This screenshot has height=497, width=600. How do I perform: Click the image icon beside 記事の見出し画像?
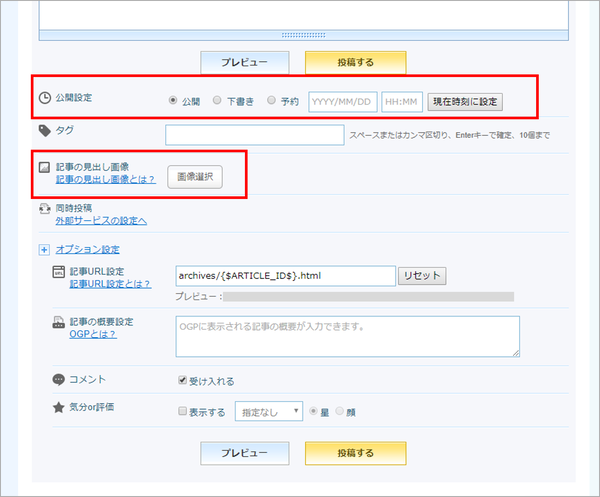pyautogui.click(x=44, y=167)
